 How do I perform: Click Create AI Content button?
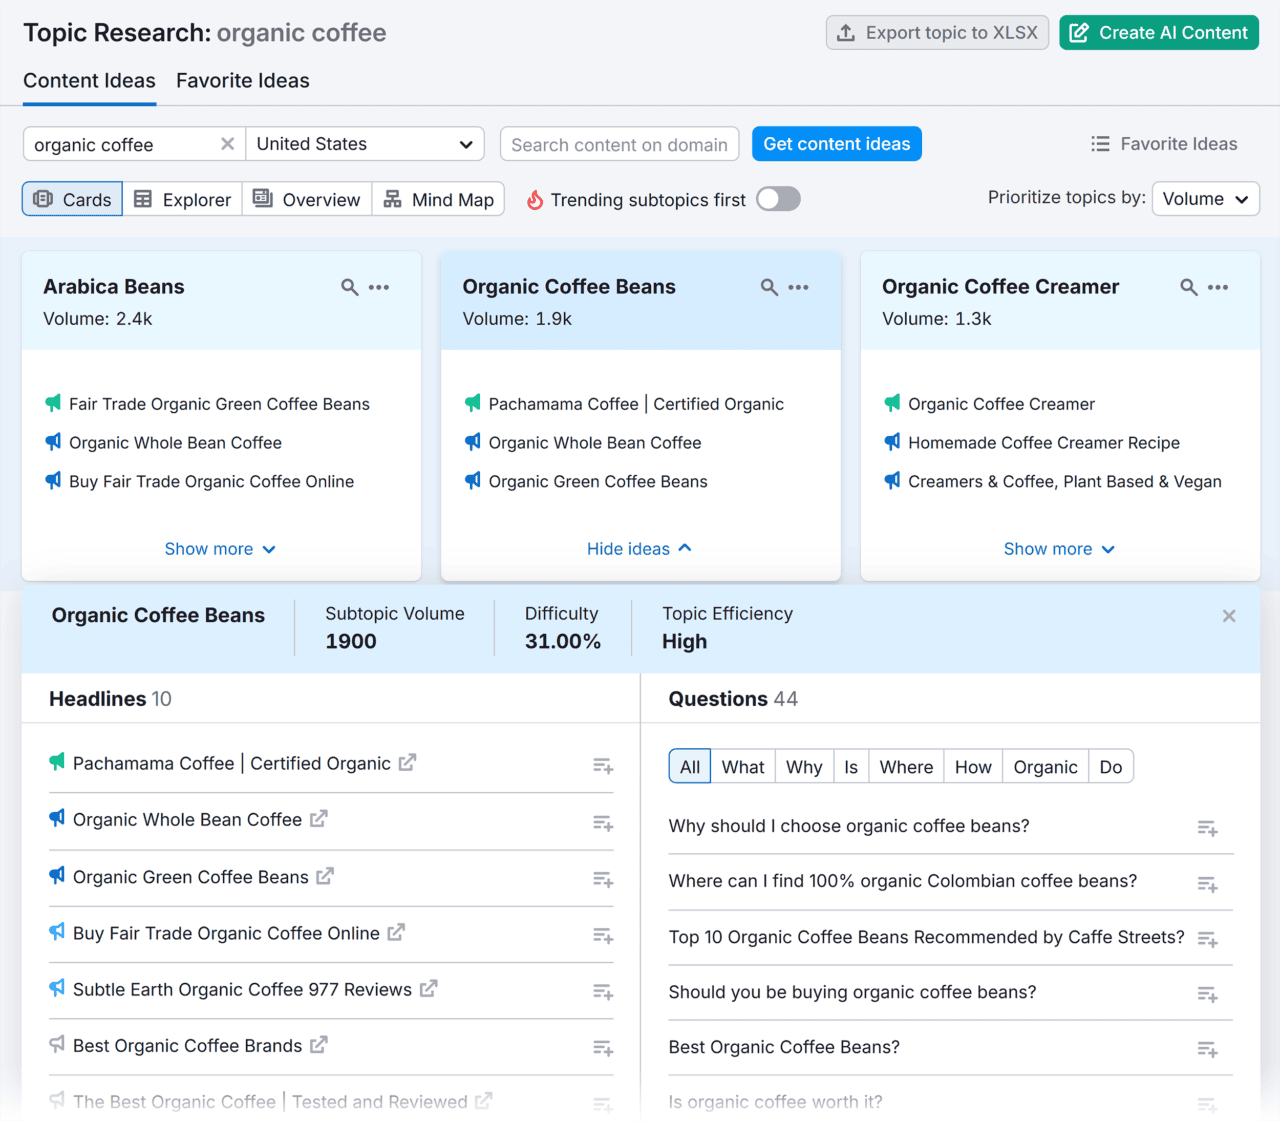(x=1158, y=33)
